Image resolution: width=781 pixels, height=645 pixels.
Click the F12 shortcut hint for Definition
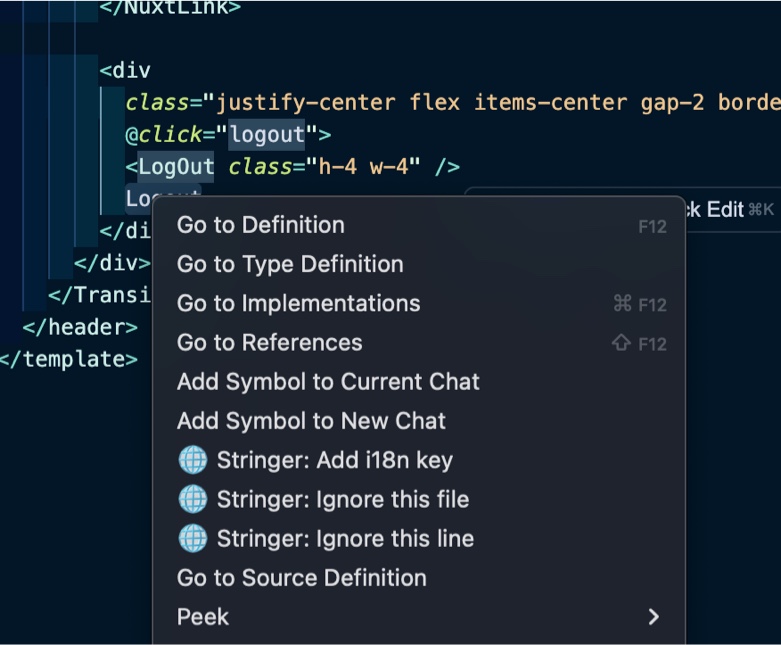click(x=652, y=227)
